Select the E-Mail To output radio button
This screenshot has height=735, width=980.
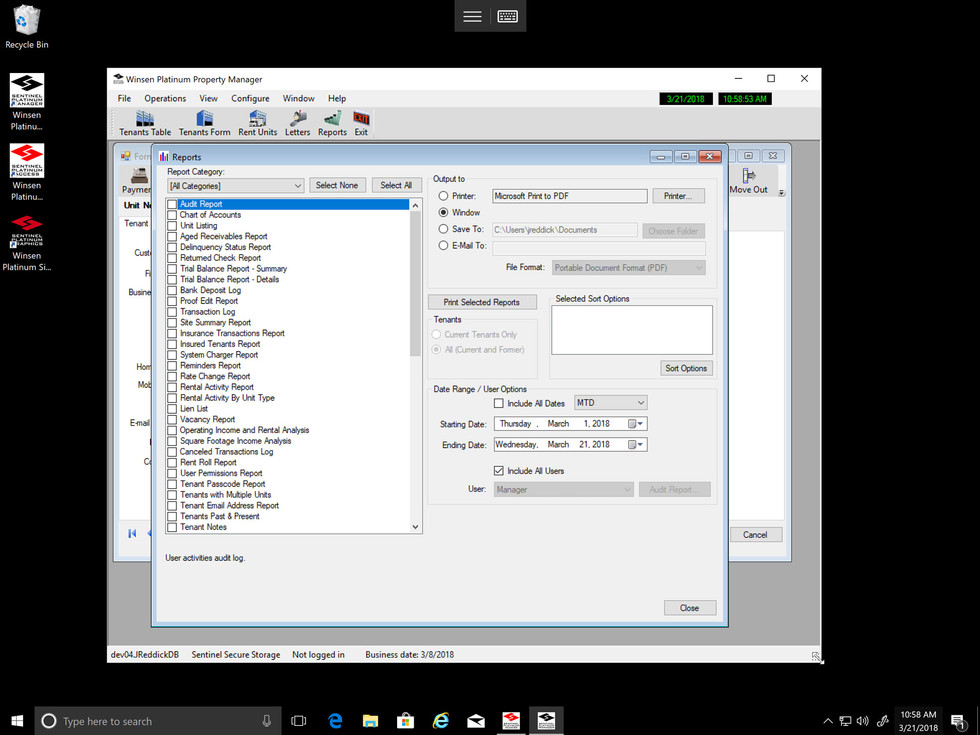tap(443, 246)
